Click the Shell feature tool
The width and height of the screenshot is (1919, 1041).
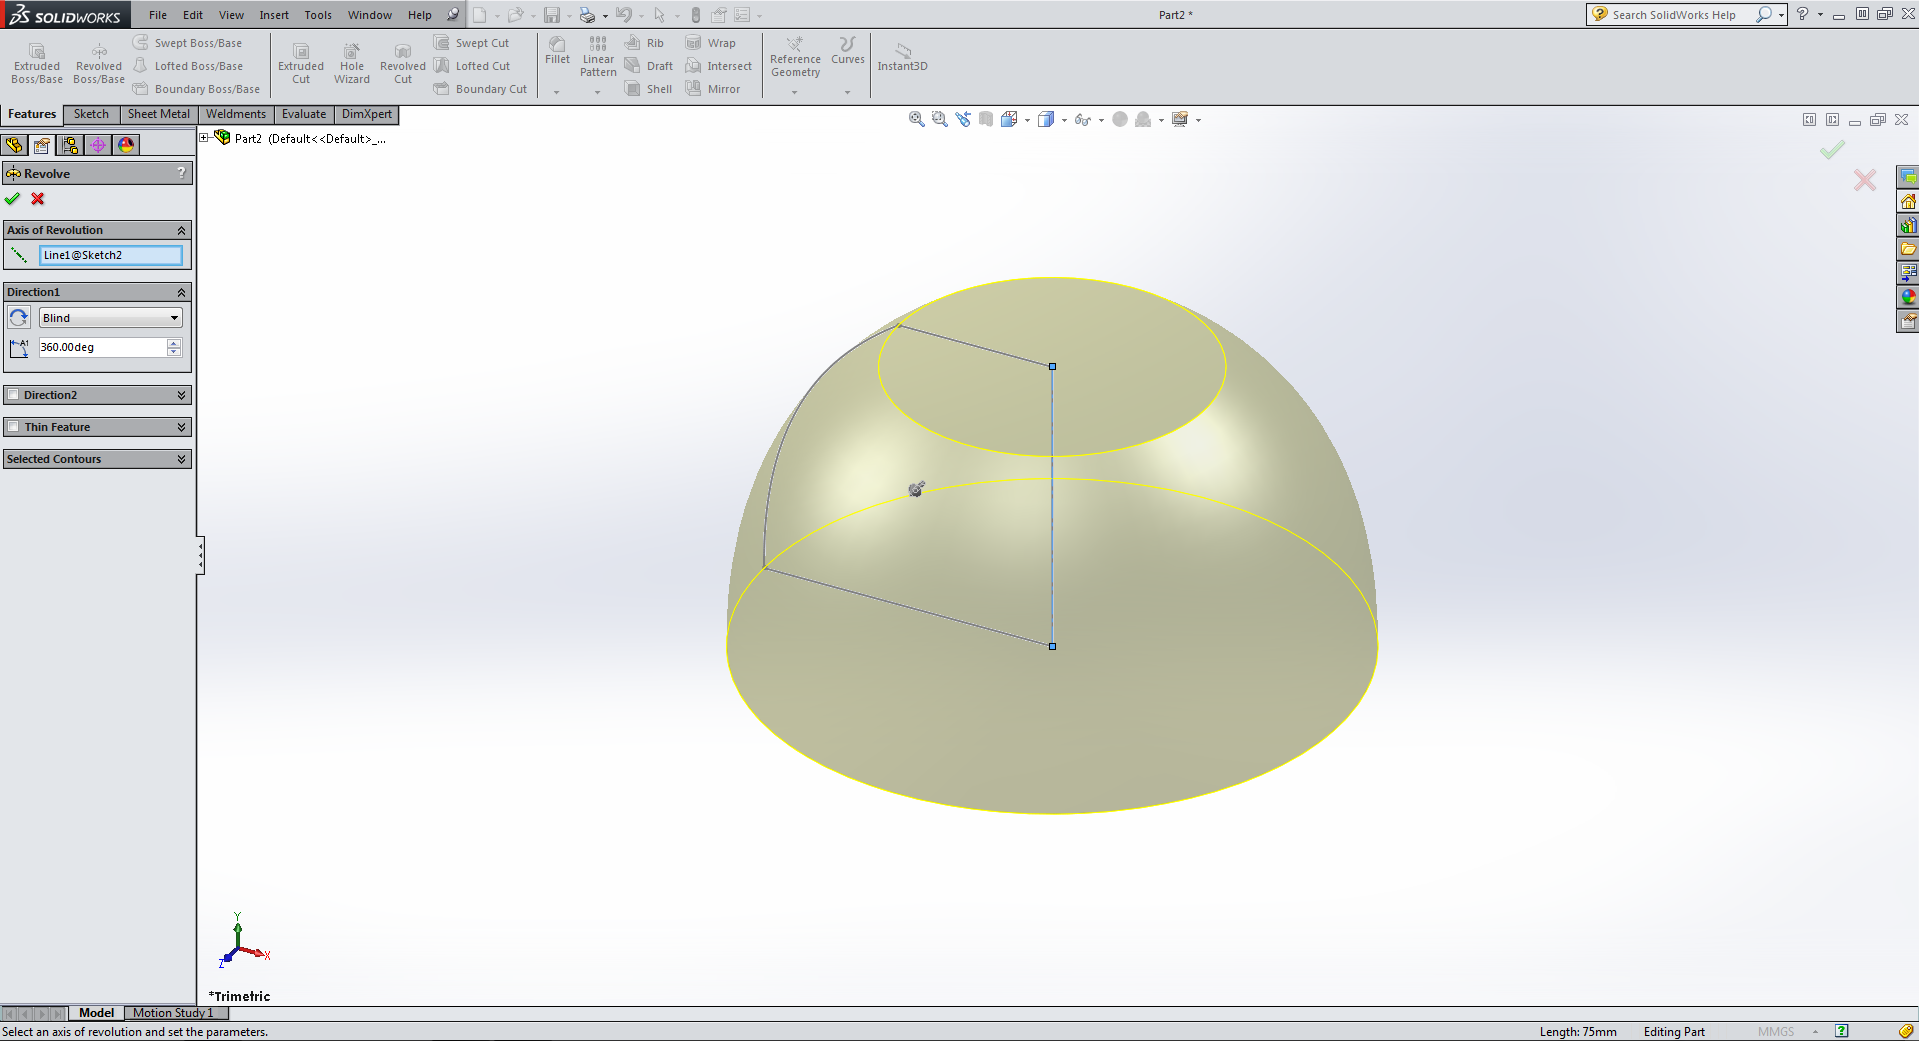click(648, 89)
